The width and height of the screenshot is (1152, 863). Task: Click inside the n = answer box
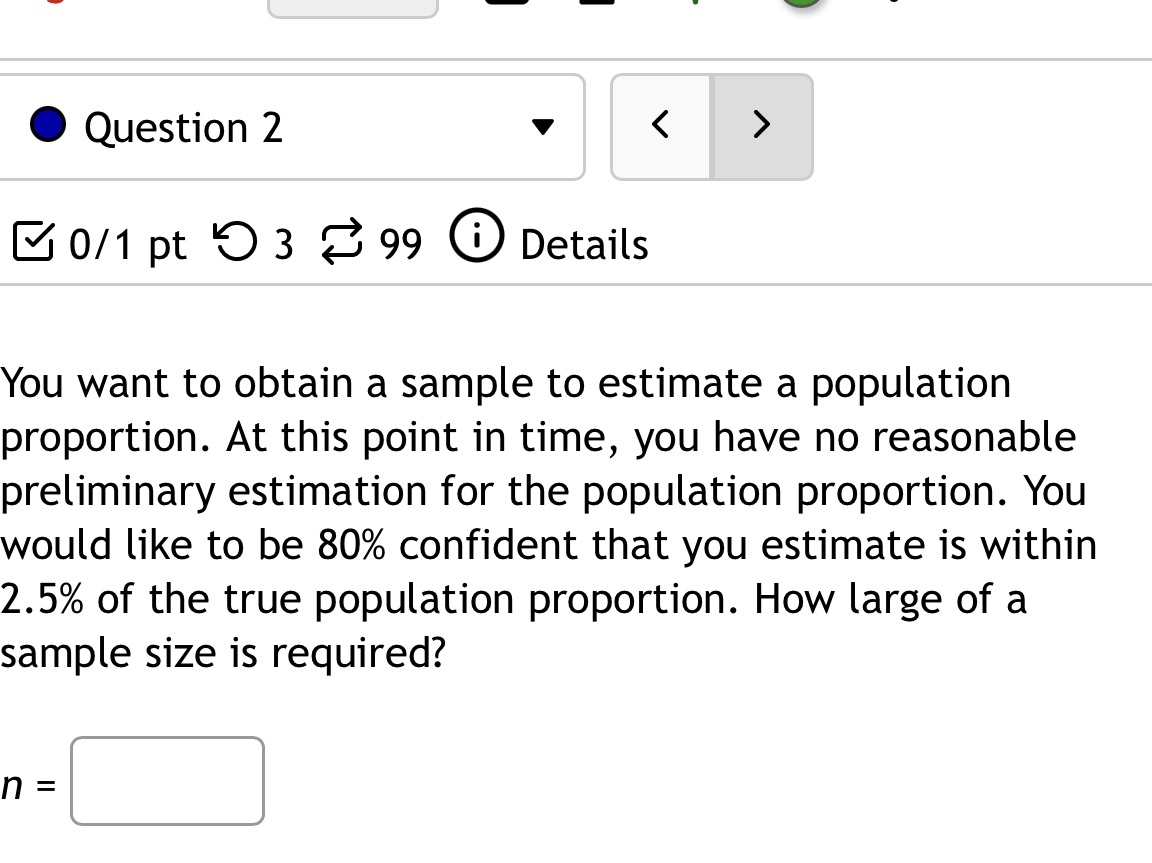pyautogui.click(x=166, y=781)
